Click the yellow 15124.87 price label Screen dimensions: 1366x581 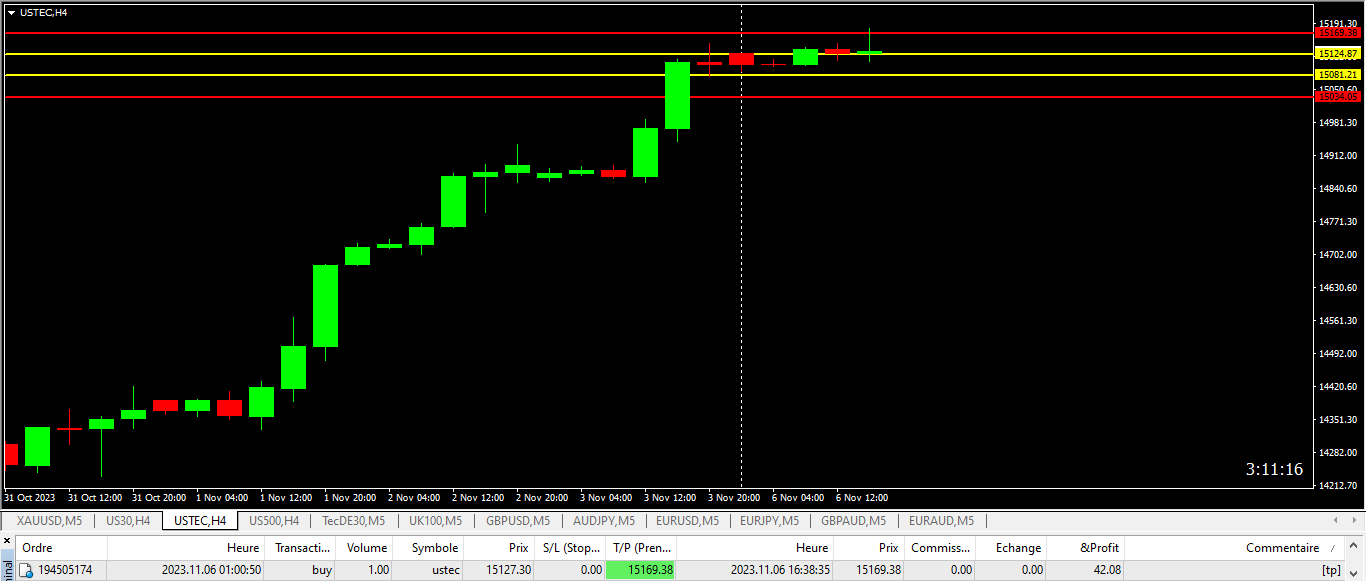(x=1337, y=54)
